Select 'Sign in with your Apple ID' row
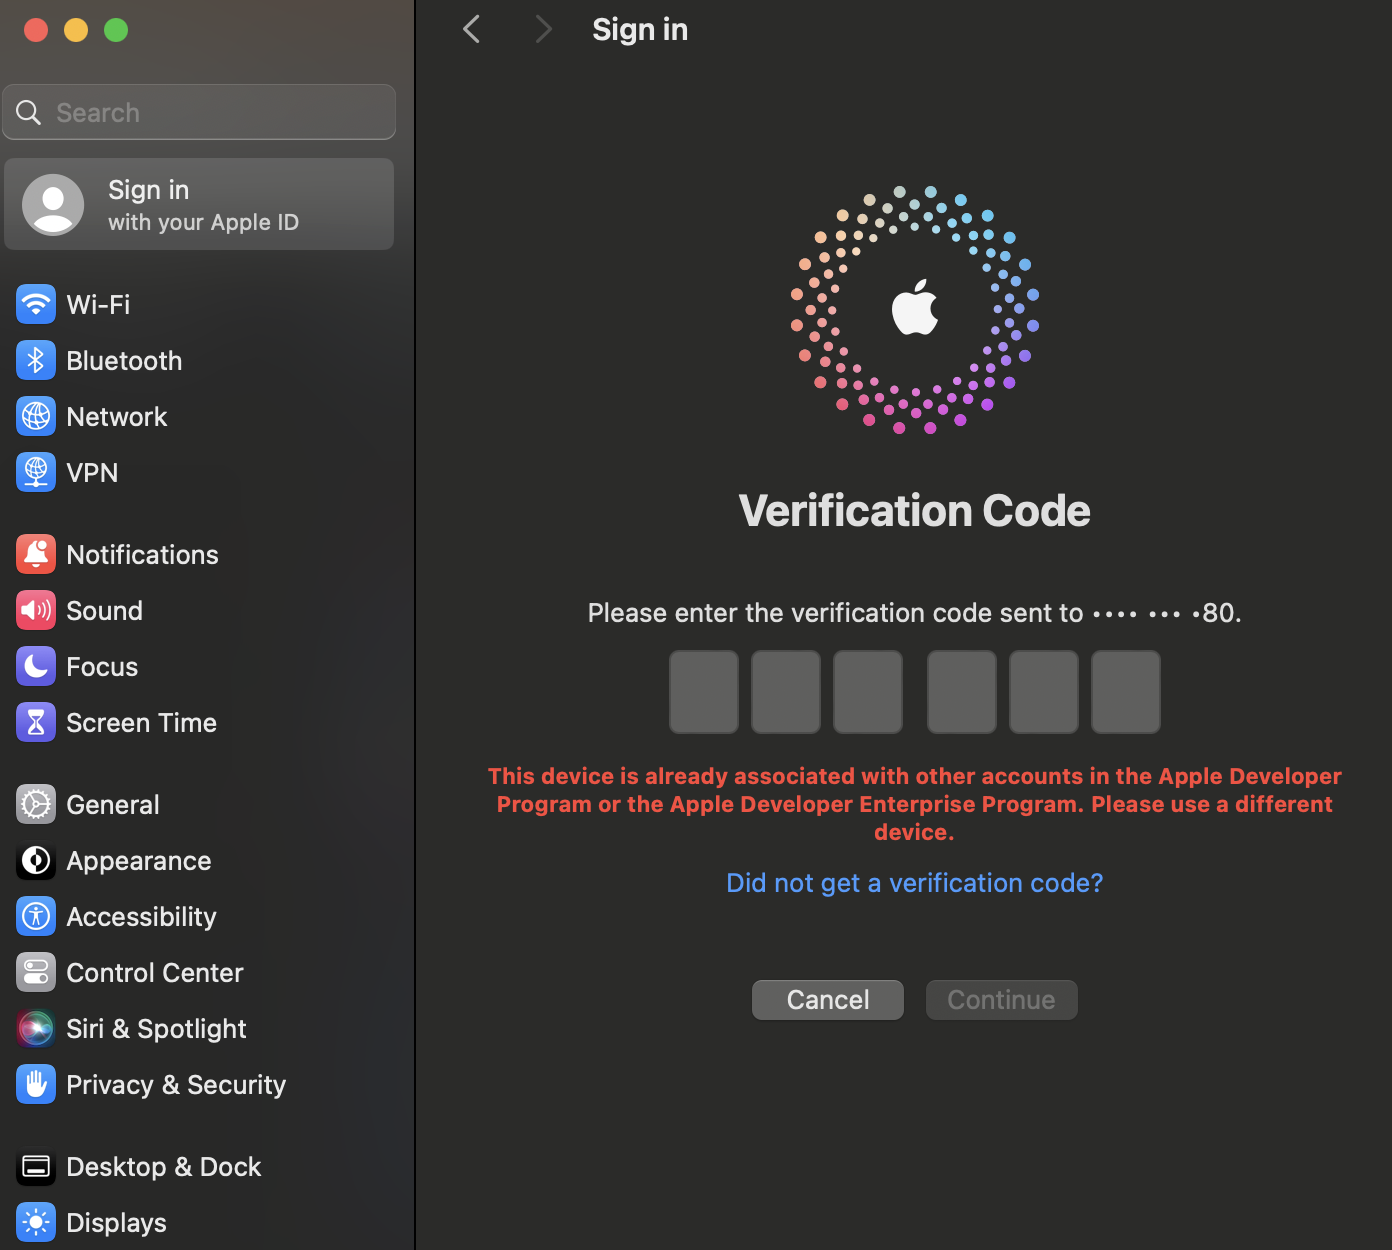Viewport: 1392px width, 1250px height. 200,205
